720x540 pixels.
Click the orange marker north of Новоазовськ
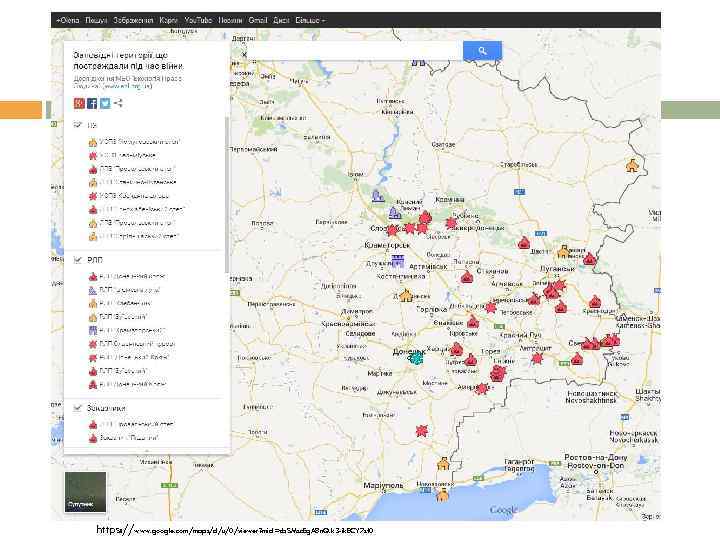(443, 464)
